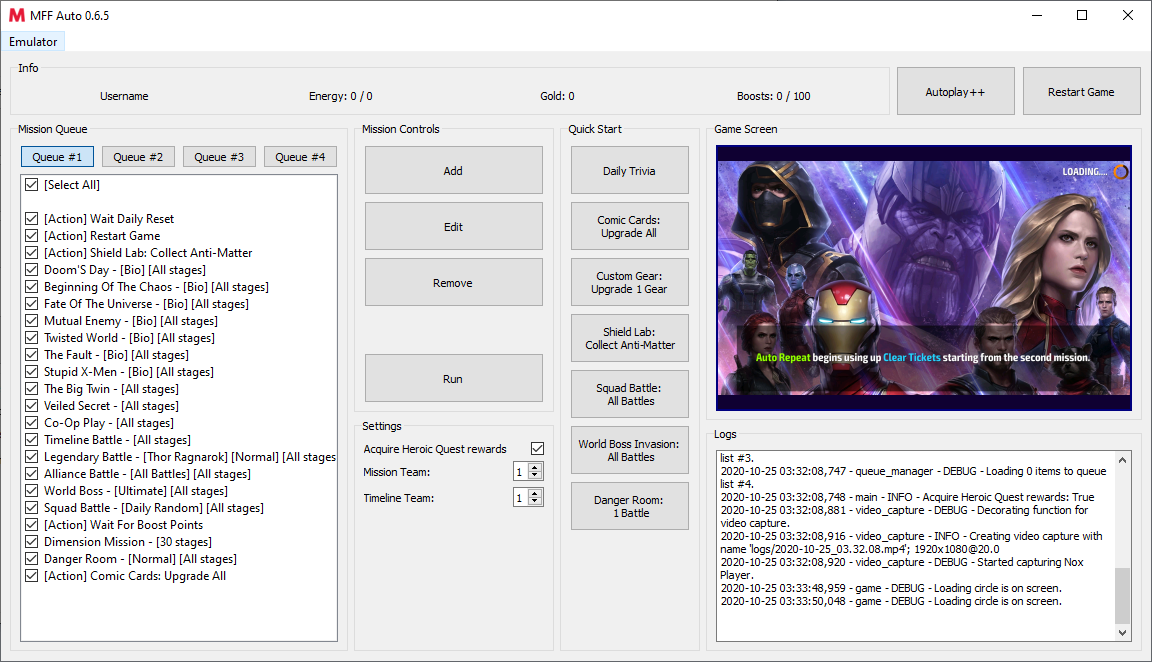Switch to Queue #1 tab

click(57, 156)
